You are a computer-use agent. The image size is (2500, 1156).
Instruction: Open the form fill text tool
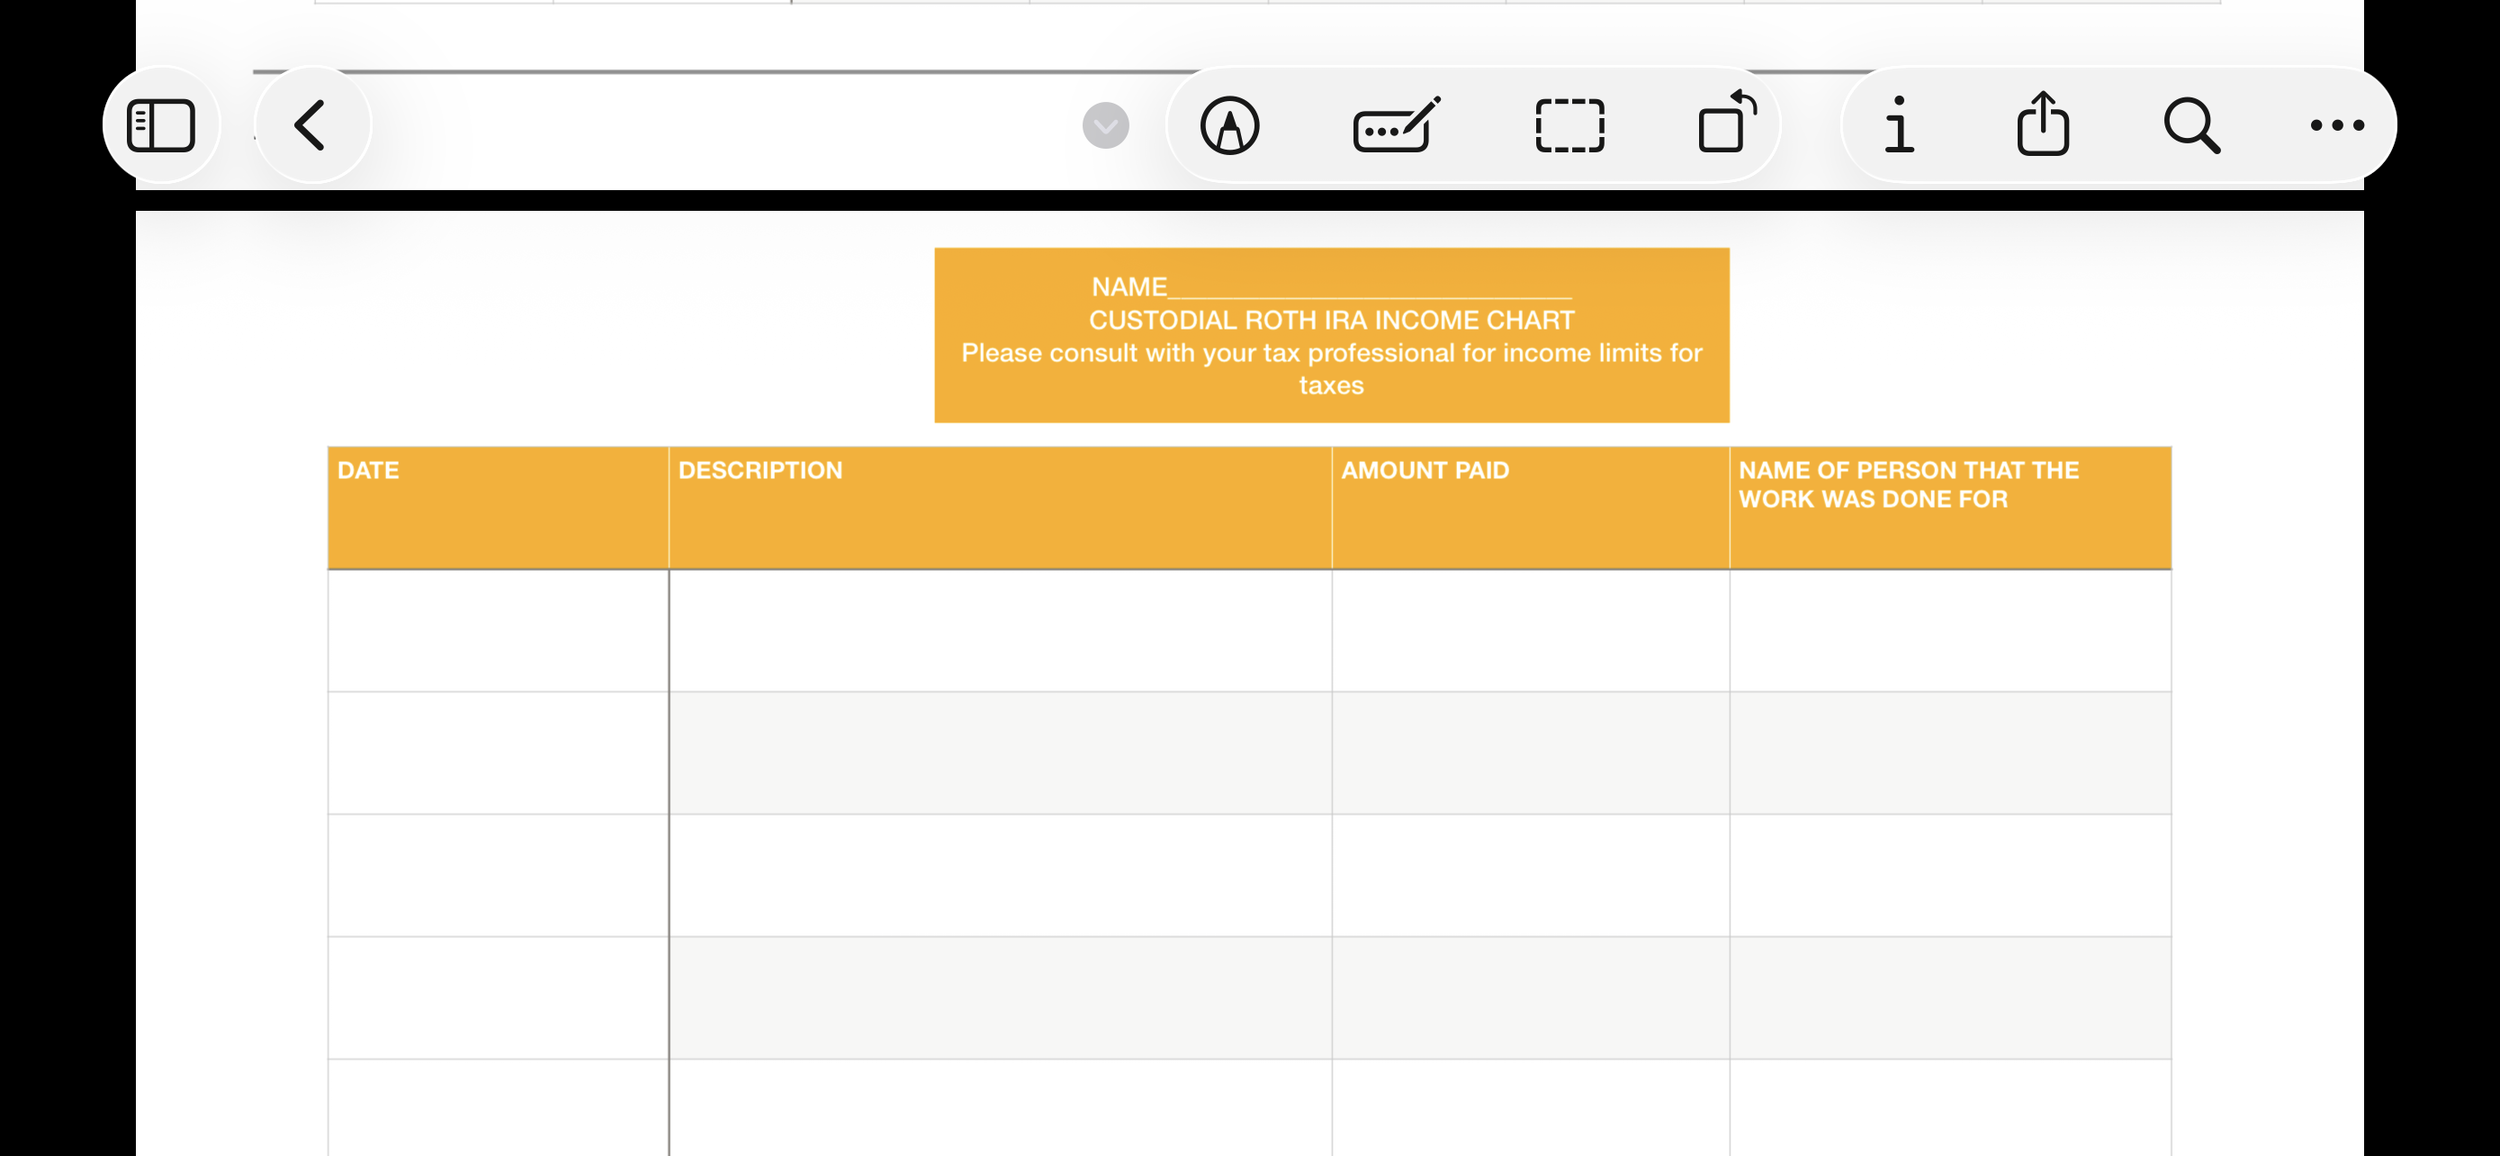pyautogui.click(x=1396, y=126)
